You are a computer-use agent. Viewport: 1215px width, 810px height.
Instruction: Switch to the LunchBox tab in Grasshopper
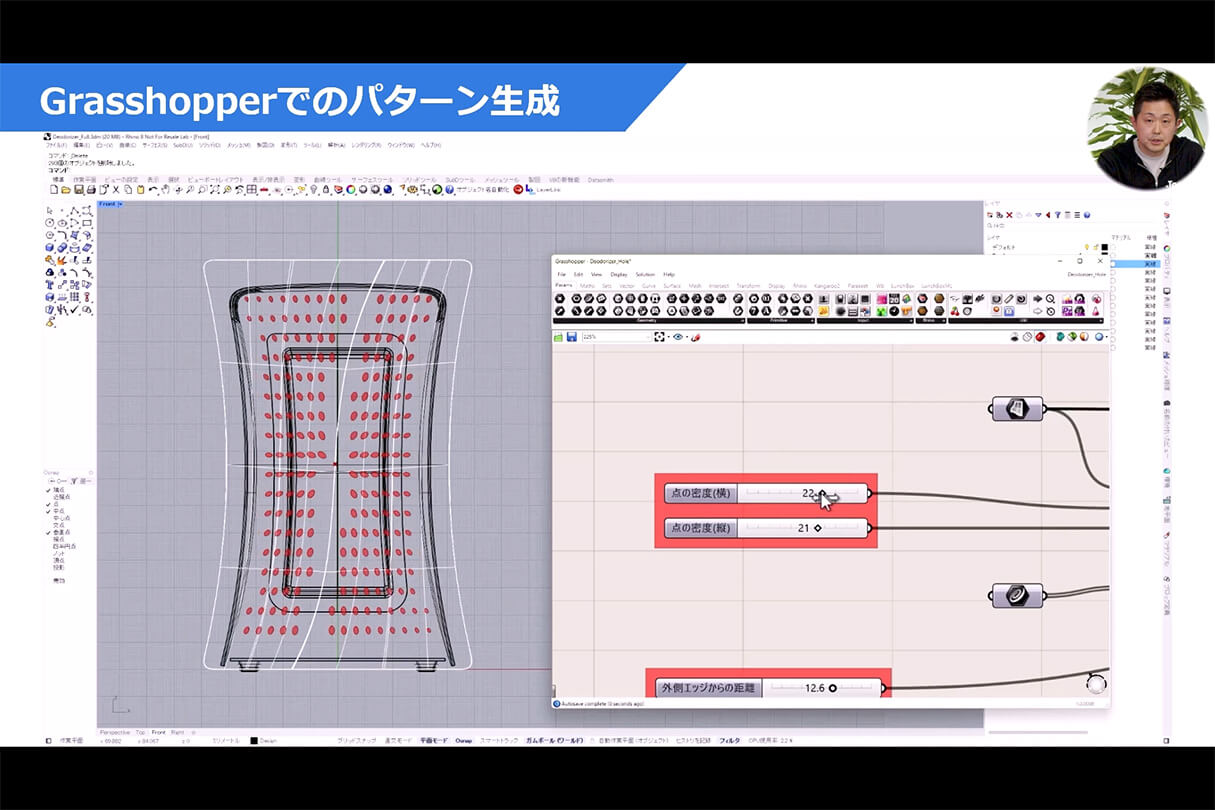(x=904, y=285)
